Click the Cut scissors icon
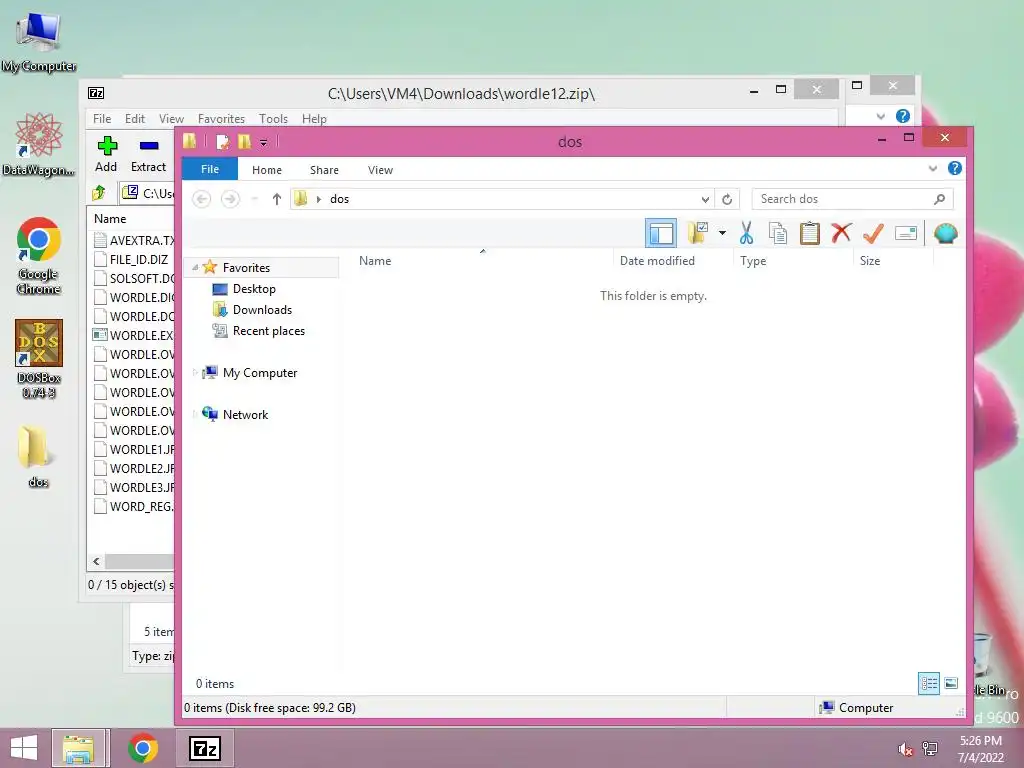 pyautogui.click(x=746, y=233)
